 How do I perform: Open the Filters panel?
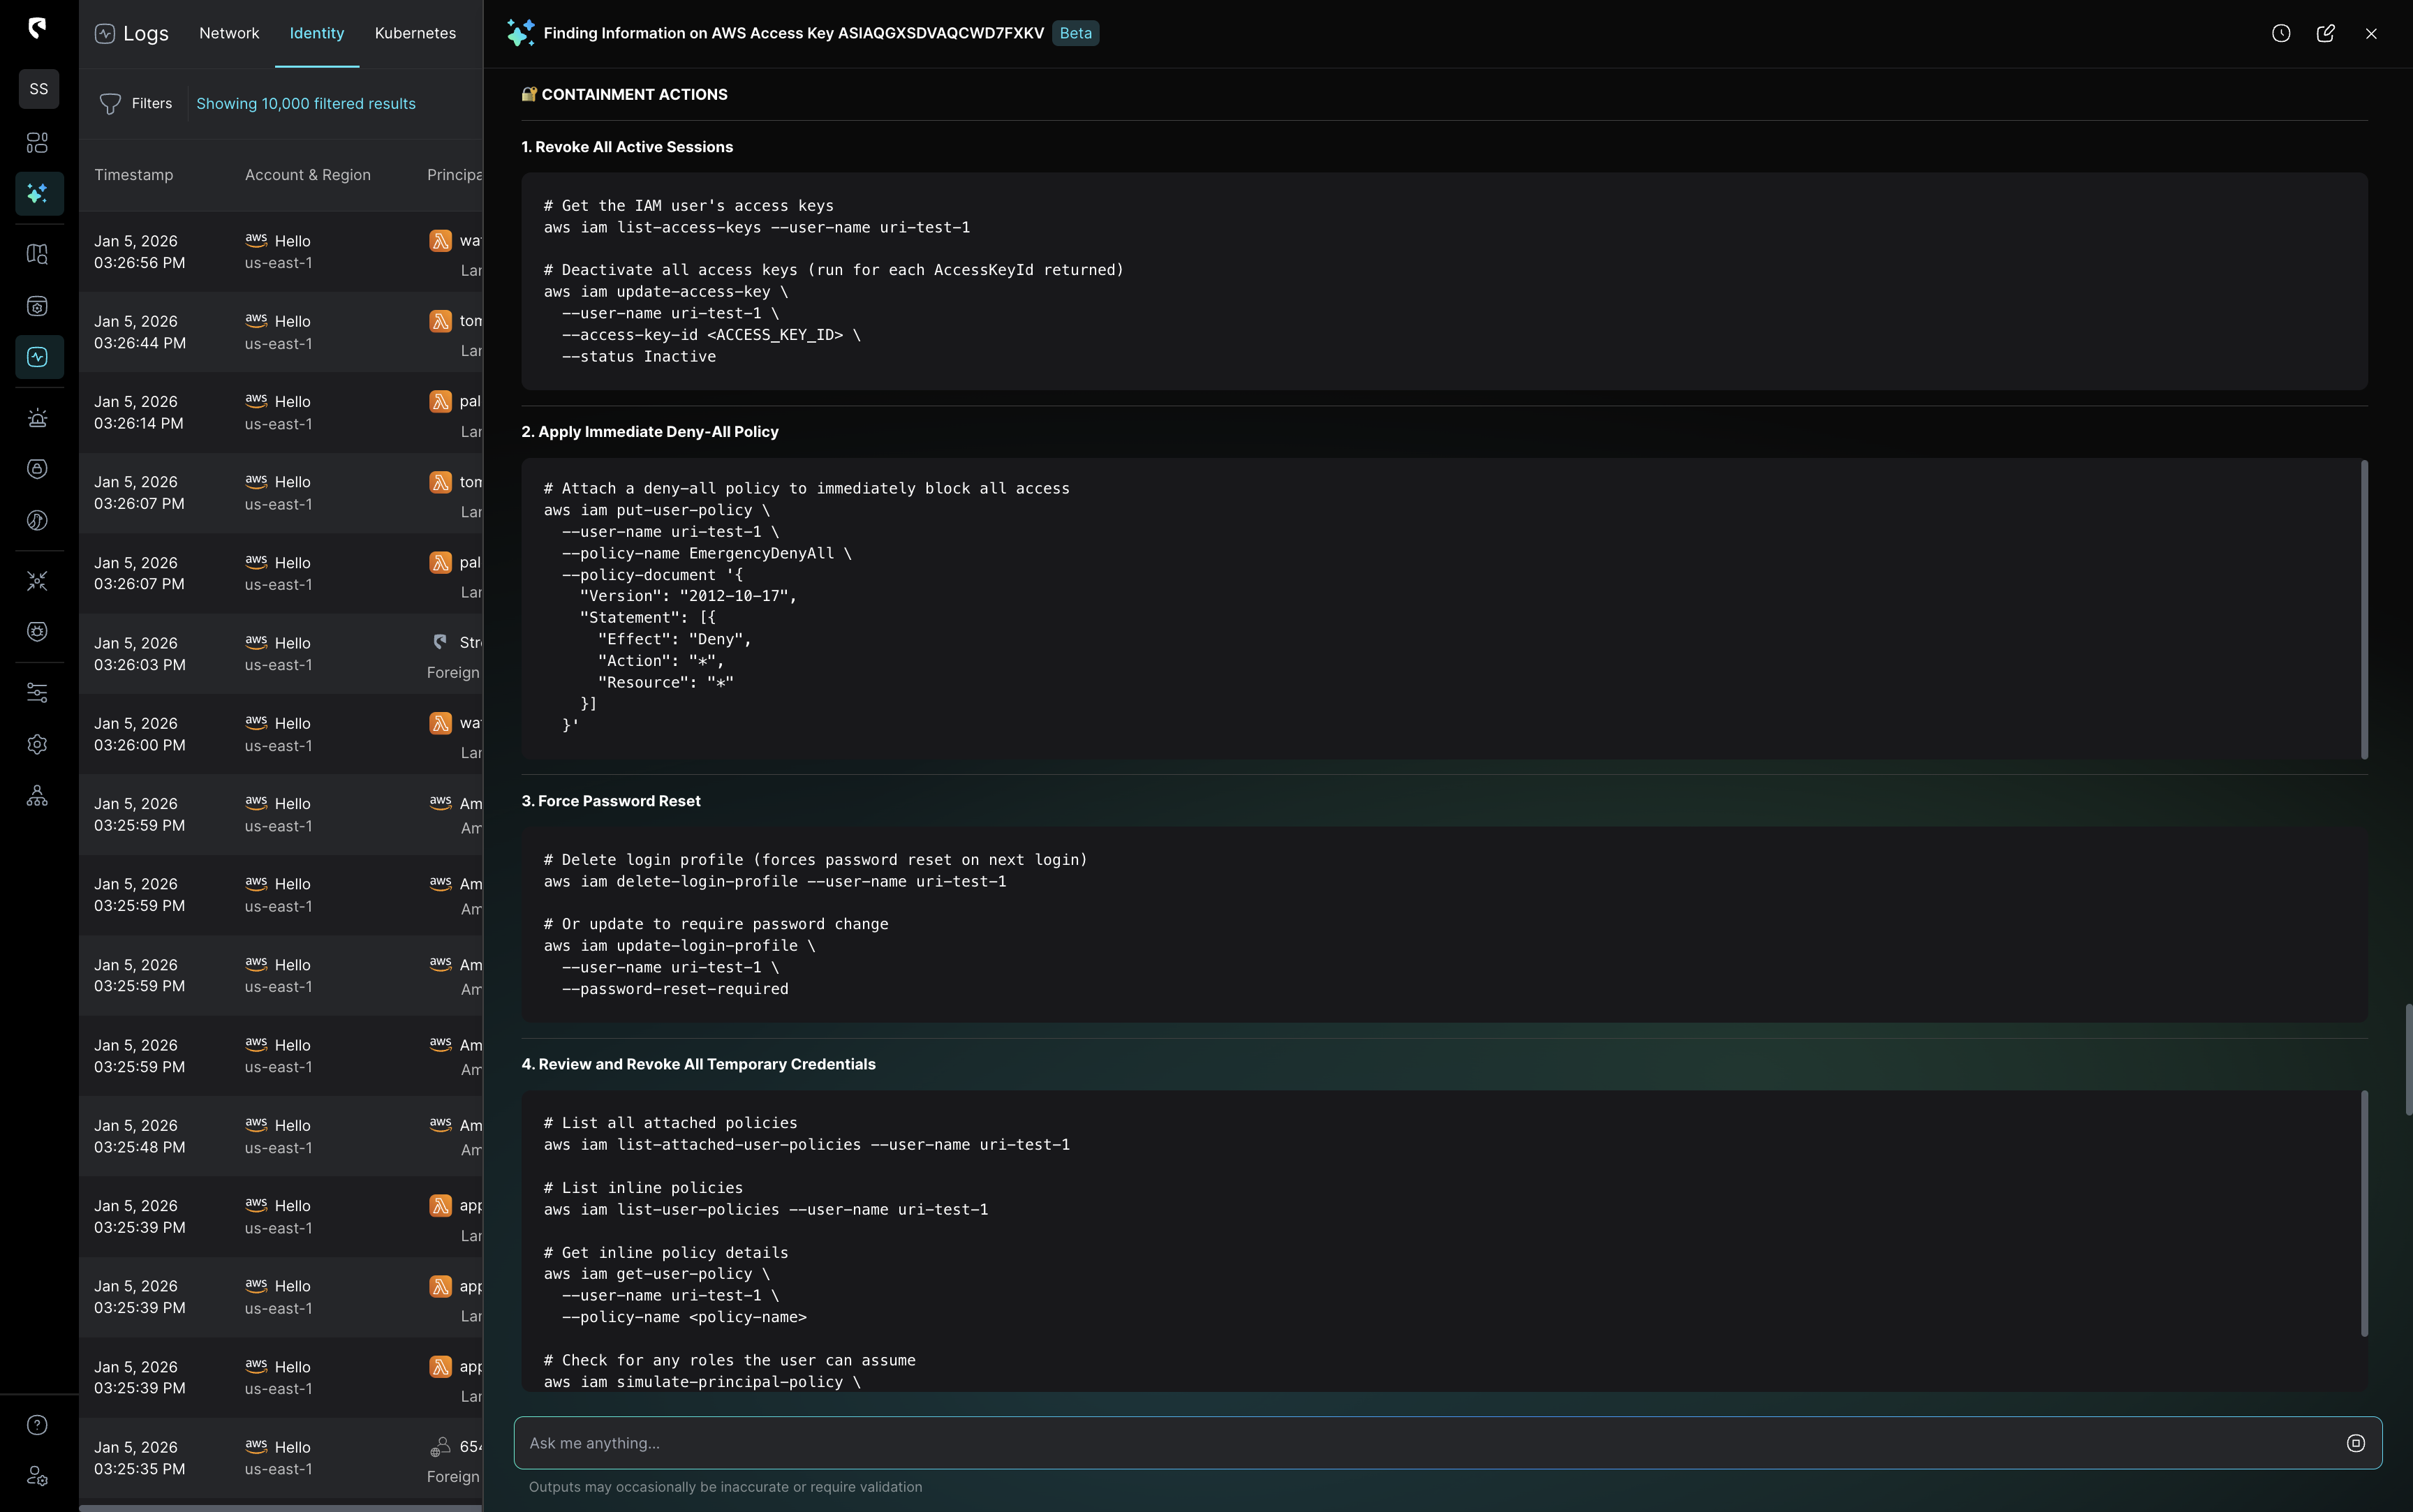[x=135, y=103]
